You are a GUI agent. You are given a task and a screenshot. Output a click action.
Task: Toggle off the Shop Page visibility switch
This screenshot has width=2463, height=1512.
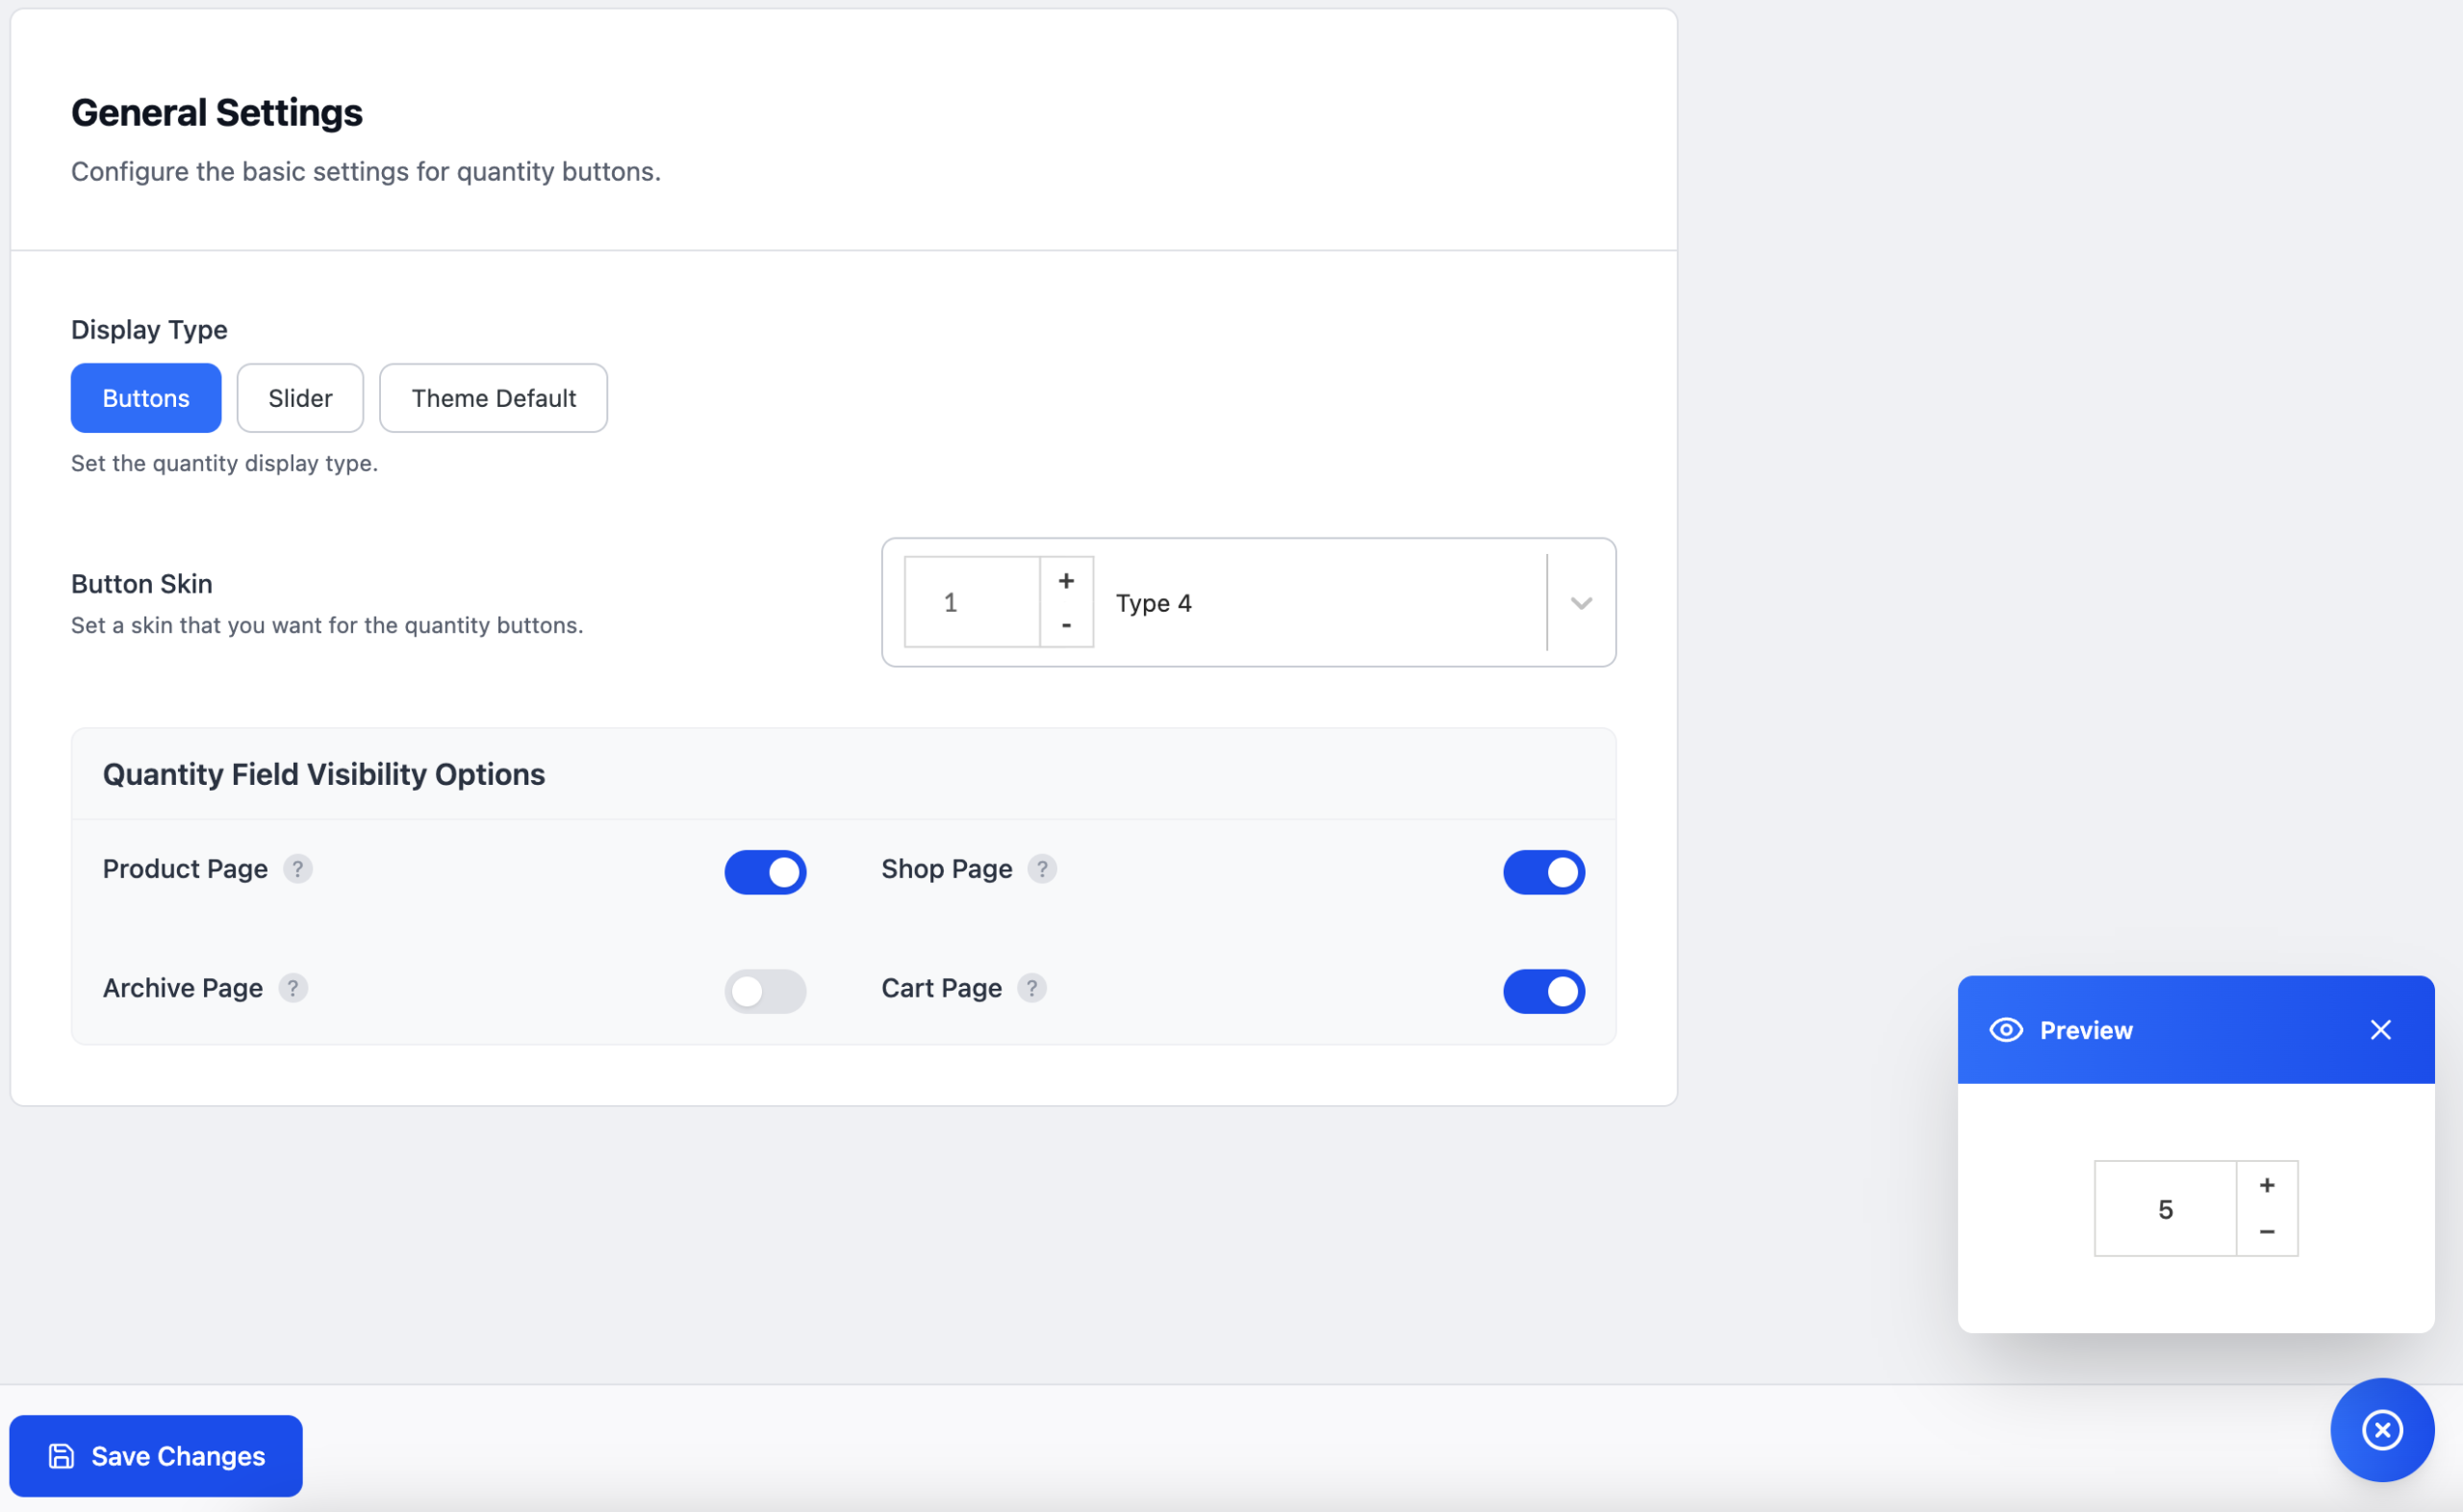tap(1543, 872)
